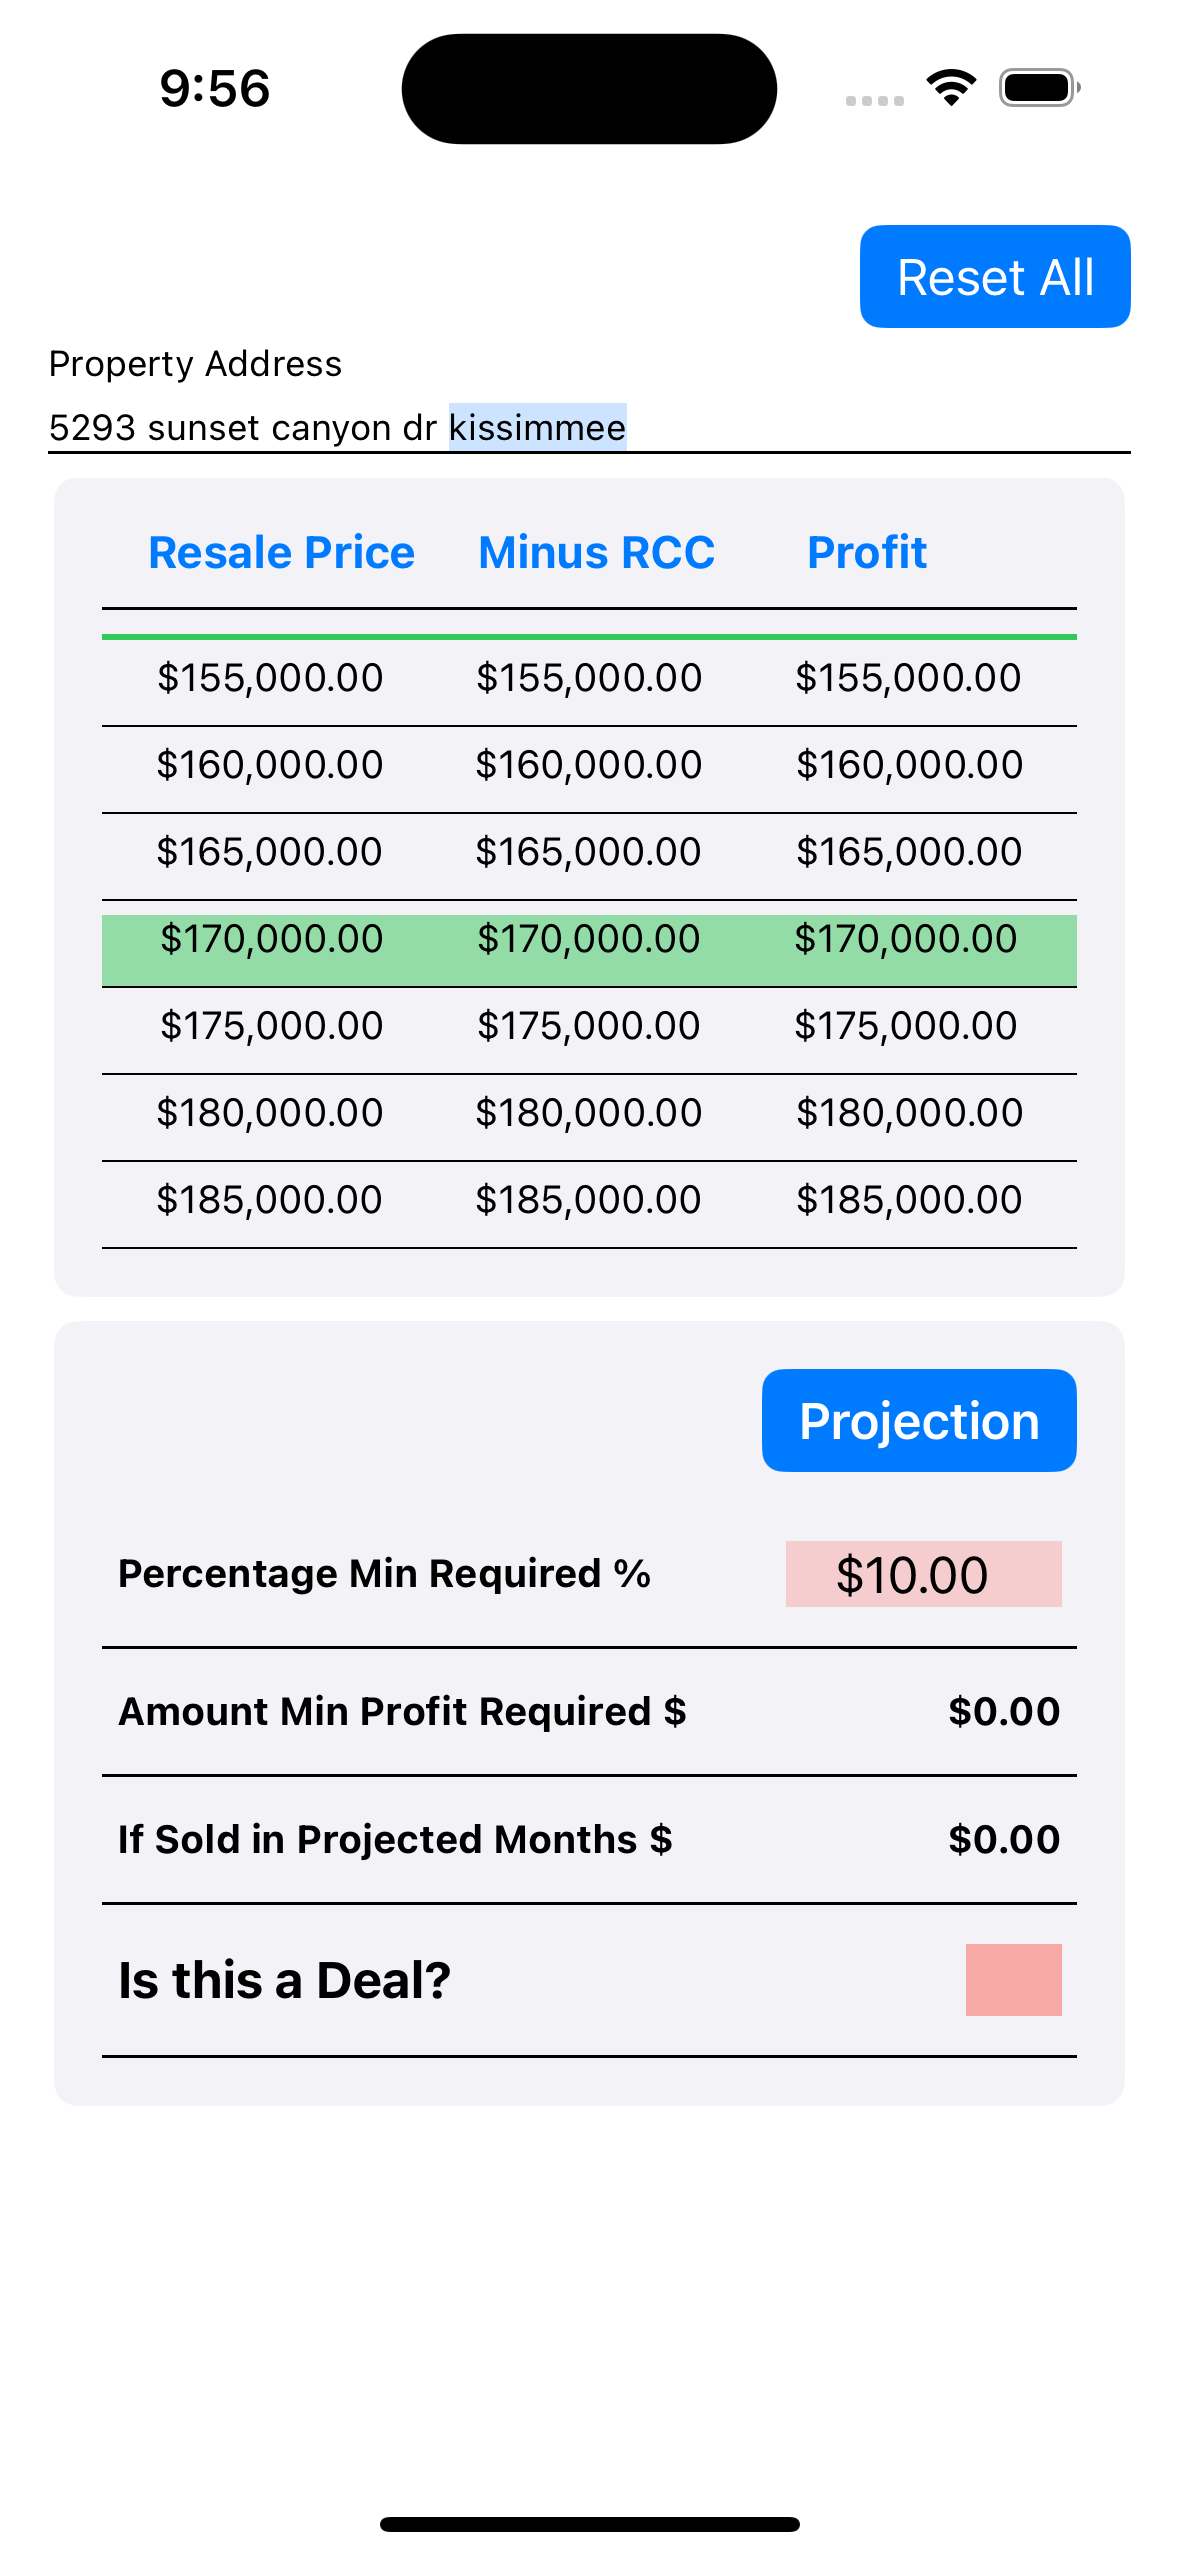Tap the Profit column header
Image resolution: width=1179 pixels, height=2556 pixels.
tap(866, 553)
